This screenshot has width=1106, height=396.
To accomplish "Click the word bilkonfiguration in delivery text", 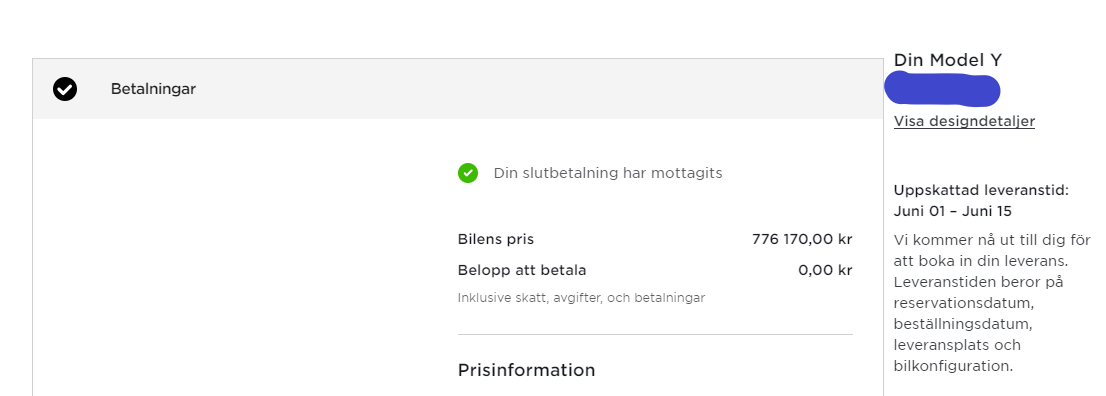I will [952, 366].
